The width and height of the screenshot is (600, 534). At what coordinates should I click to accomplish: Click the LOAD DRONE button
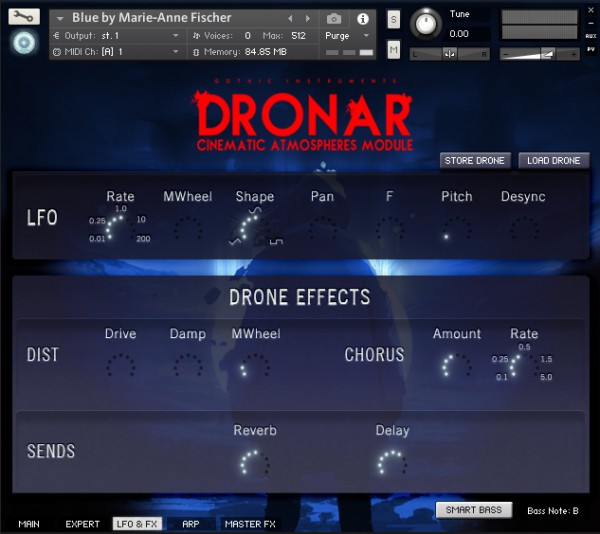tap(553, 161)
